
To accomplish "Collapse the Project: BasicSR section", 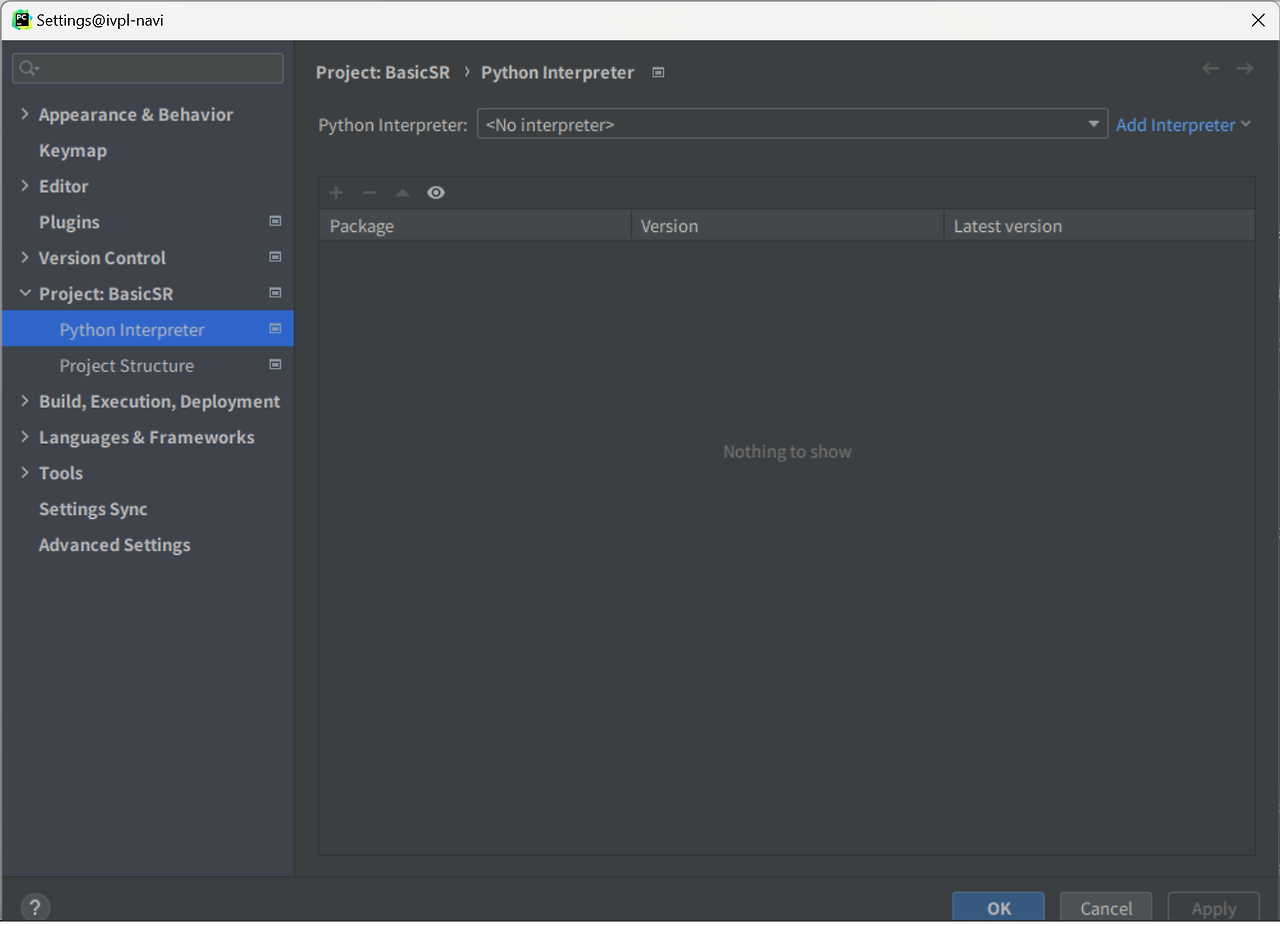I will (25, 293).
